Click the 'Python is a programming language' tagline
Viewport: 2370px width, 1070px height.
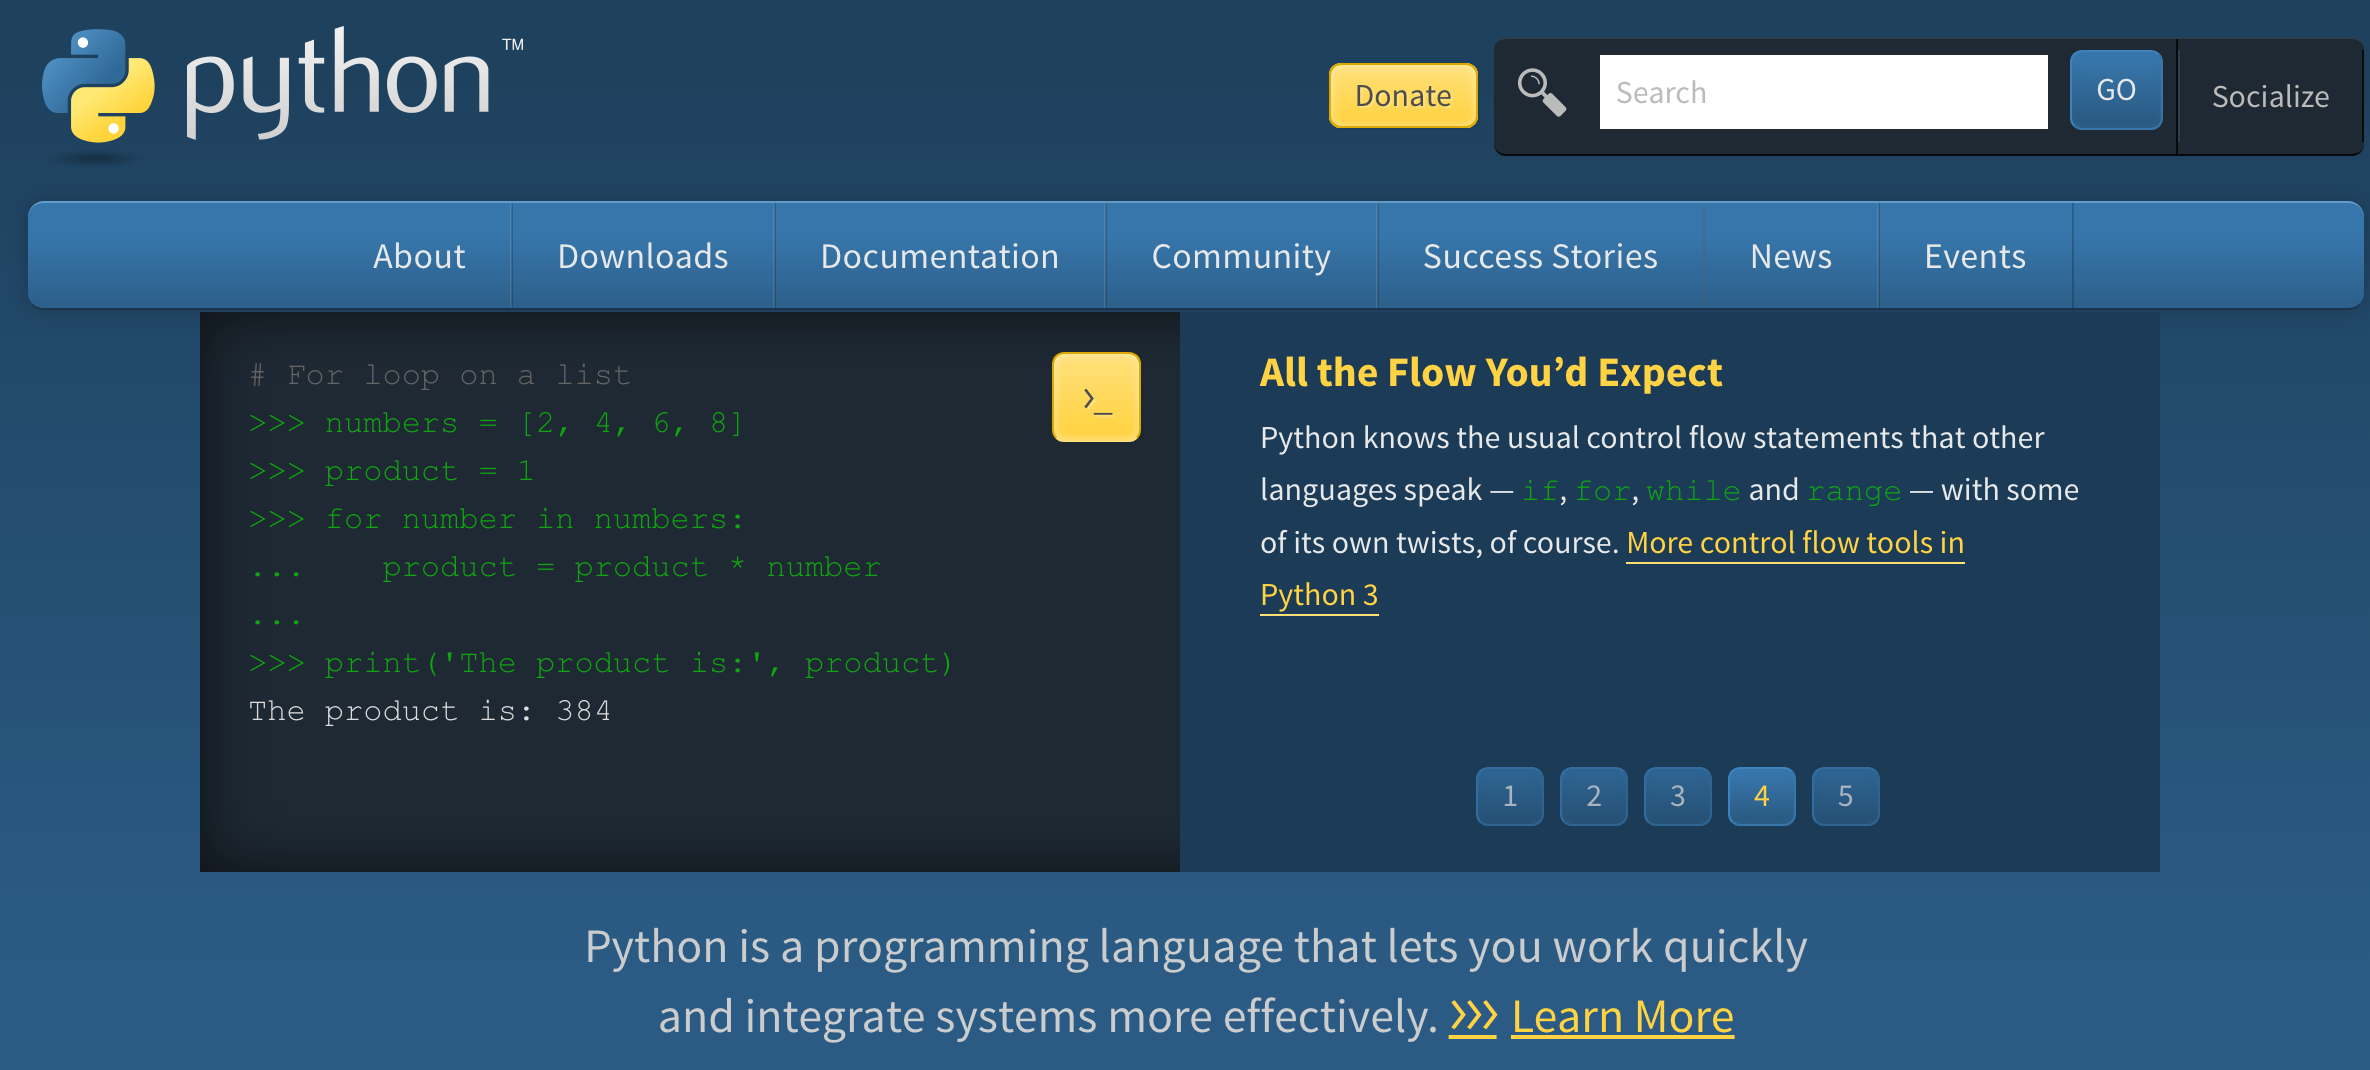(x=1196, y=981)
